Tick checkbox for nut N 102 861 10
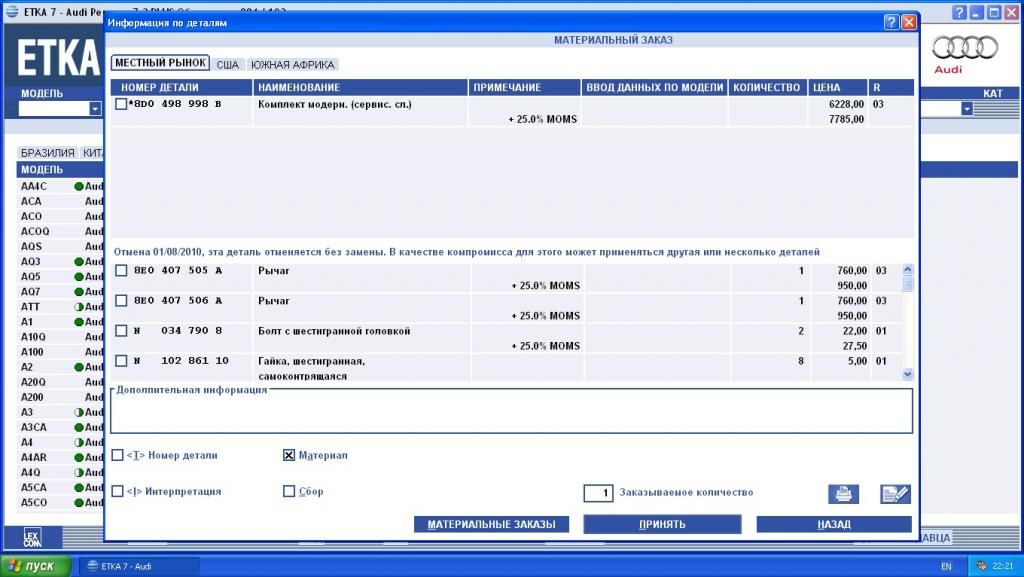1024x577 pixels. tap(121, 360)
